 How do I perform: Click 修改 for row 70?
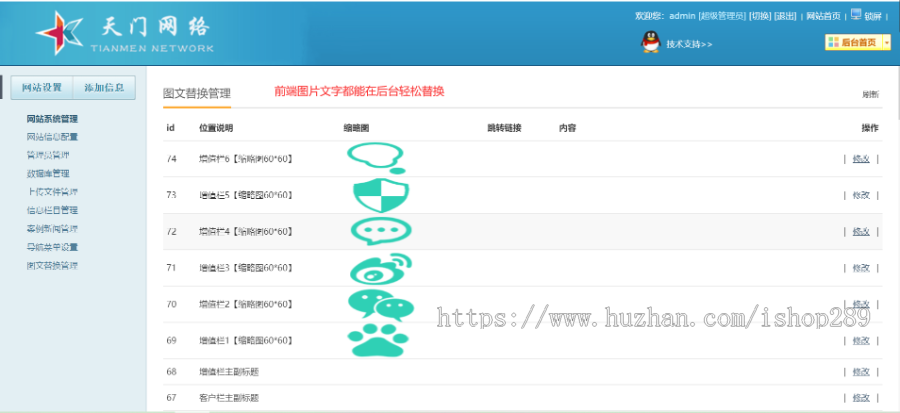[861, 304]
